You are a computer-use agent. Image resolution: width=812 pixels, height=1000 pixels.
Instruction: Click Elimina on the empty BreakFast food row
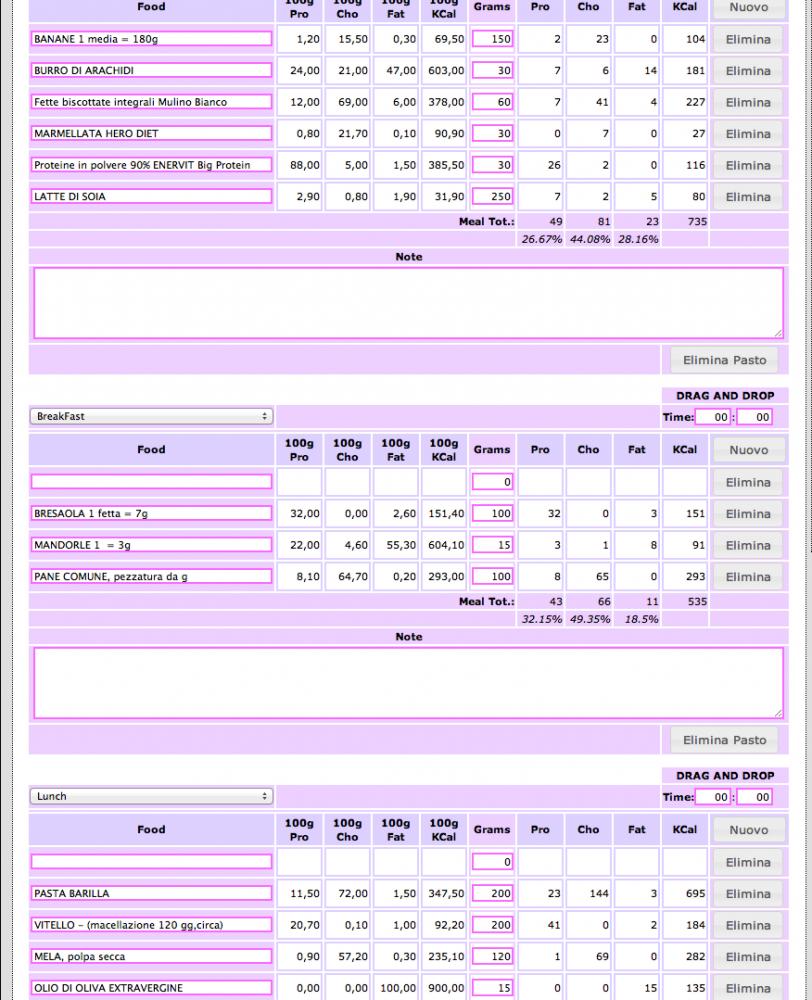click(748, 483)
